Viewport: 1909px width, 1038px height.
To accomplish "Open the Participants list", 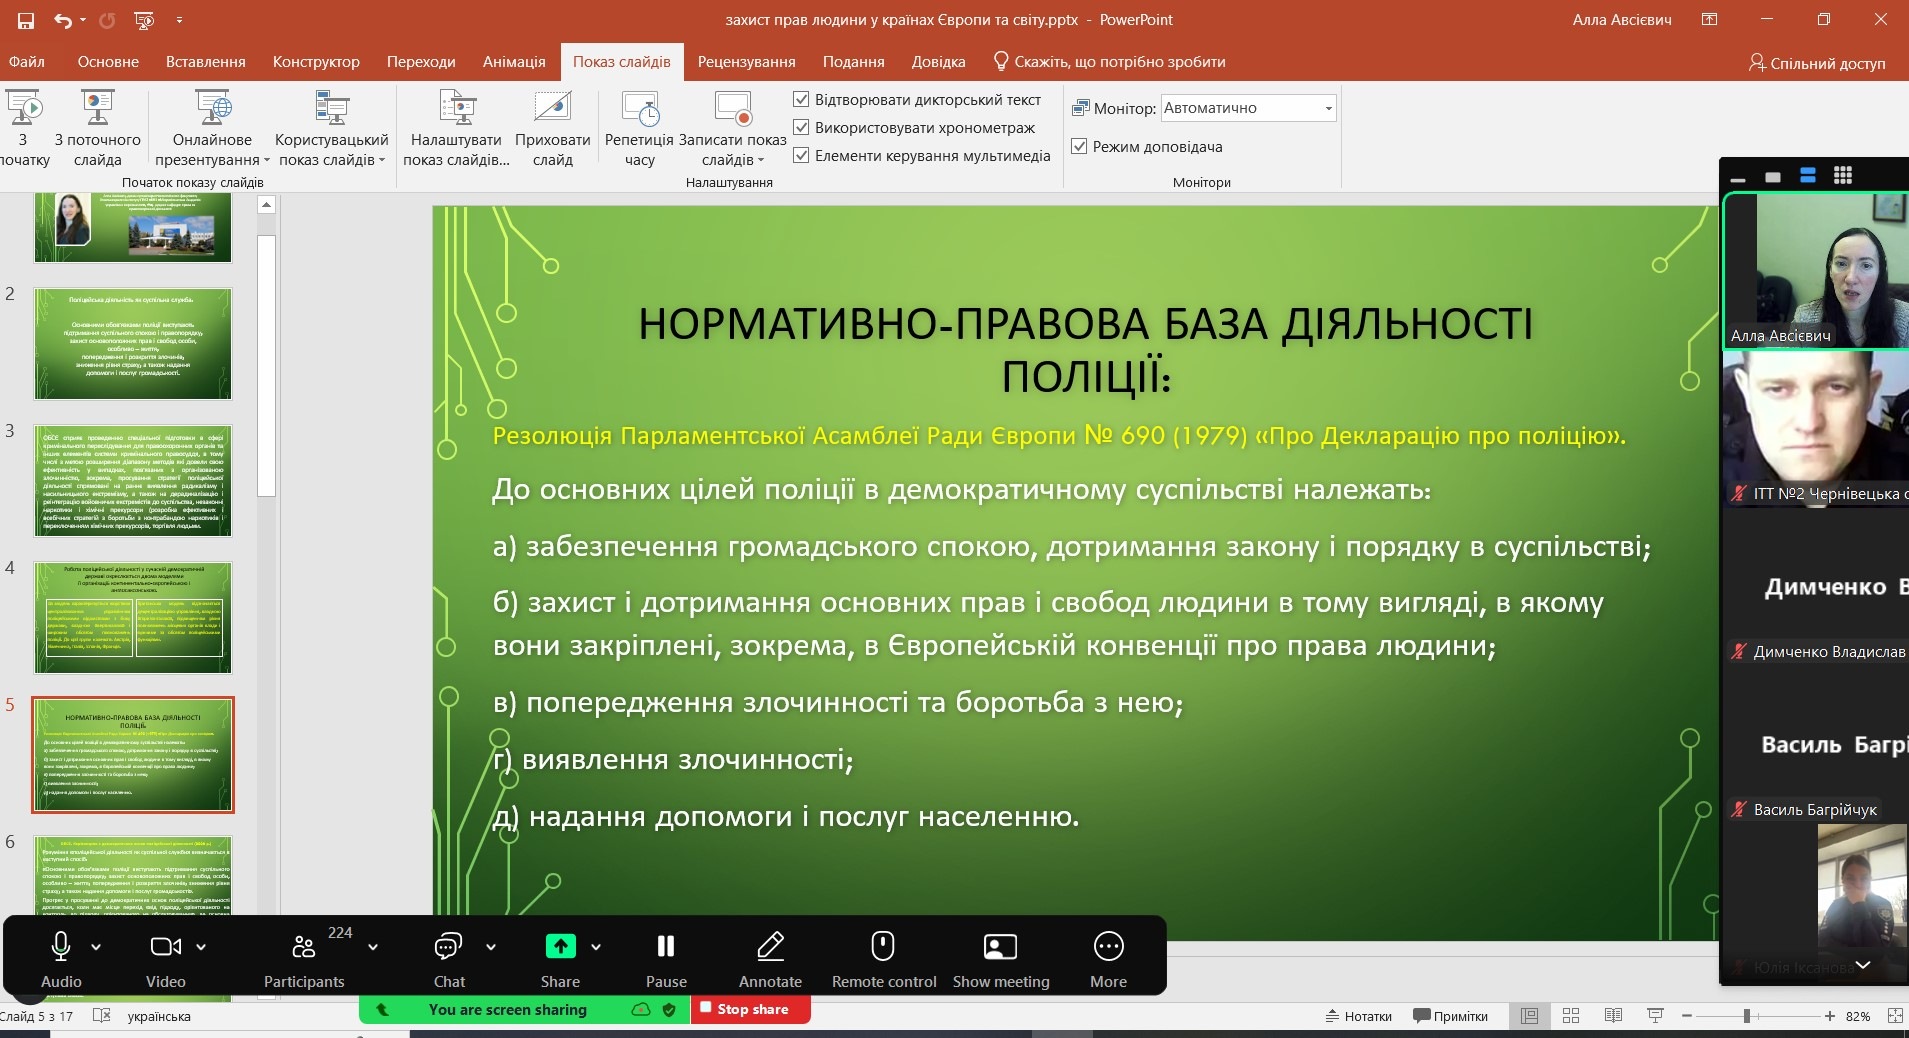I will tap(304, 947).
